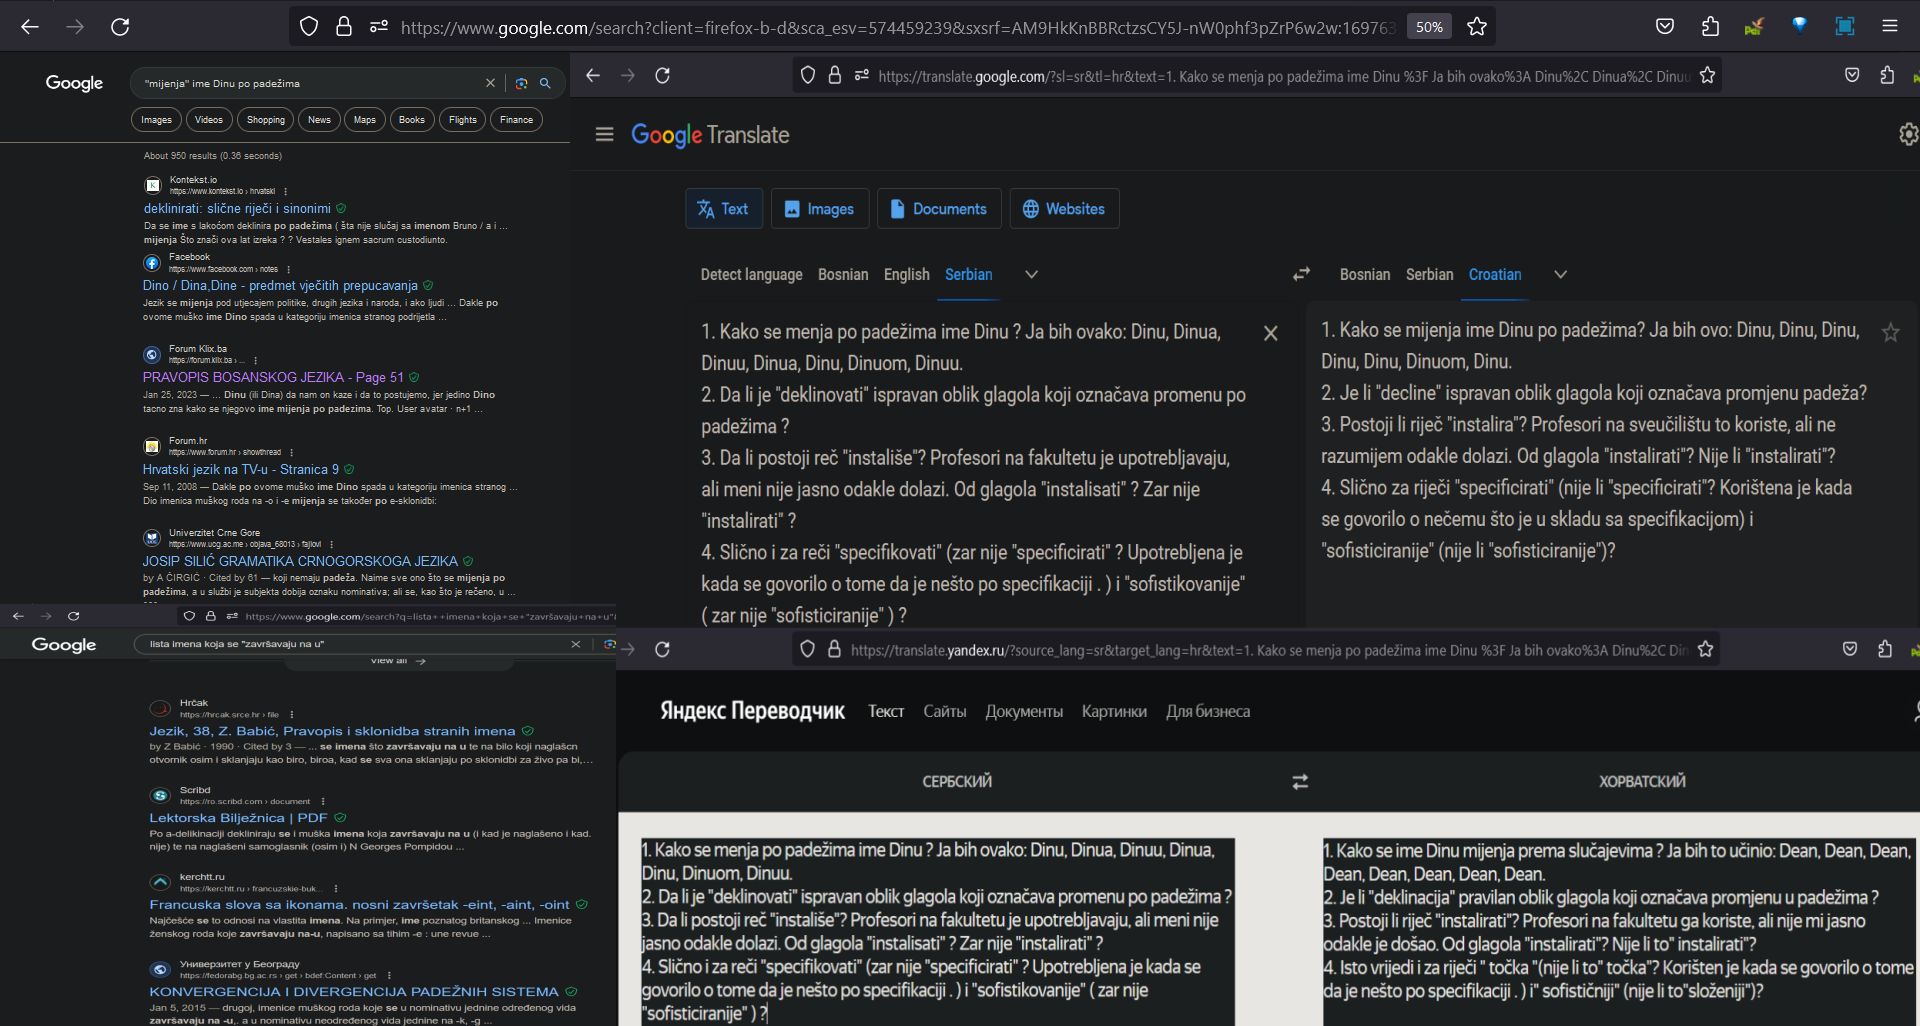Choose Detect language as source
This screenshot has height=1026, width=1920.
pos(751,275)
